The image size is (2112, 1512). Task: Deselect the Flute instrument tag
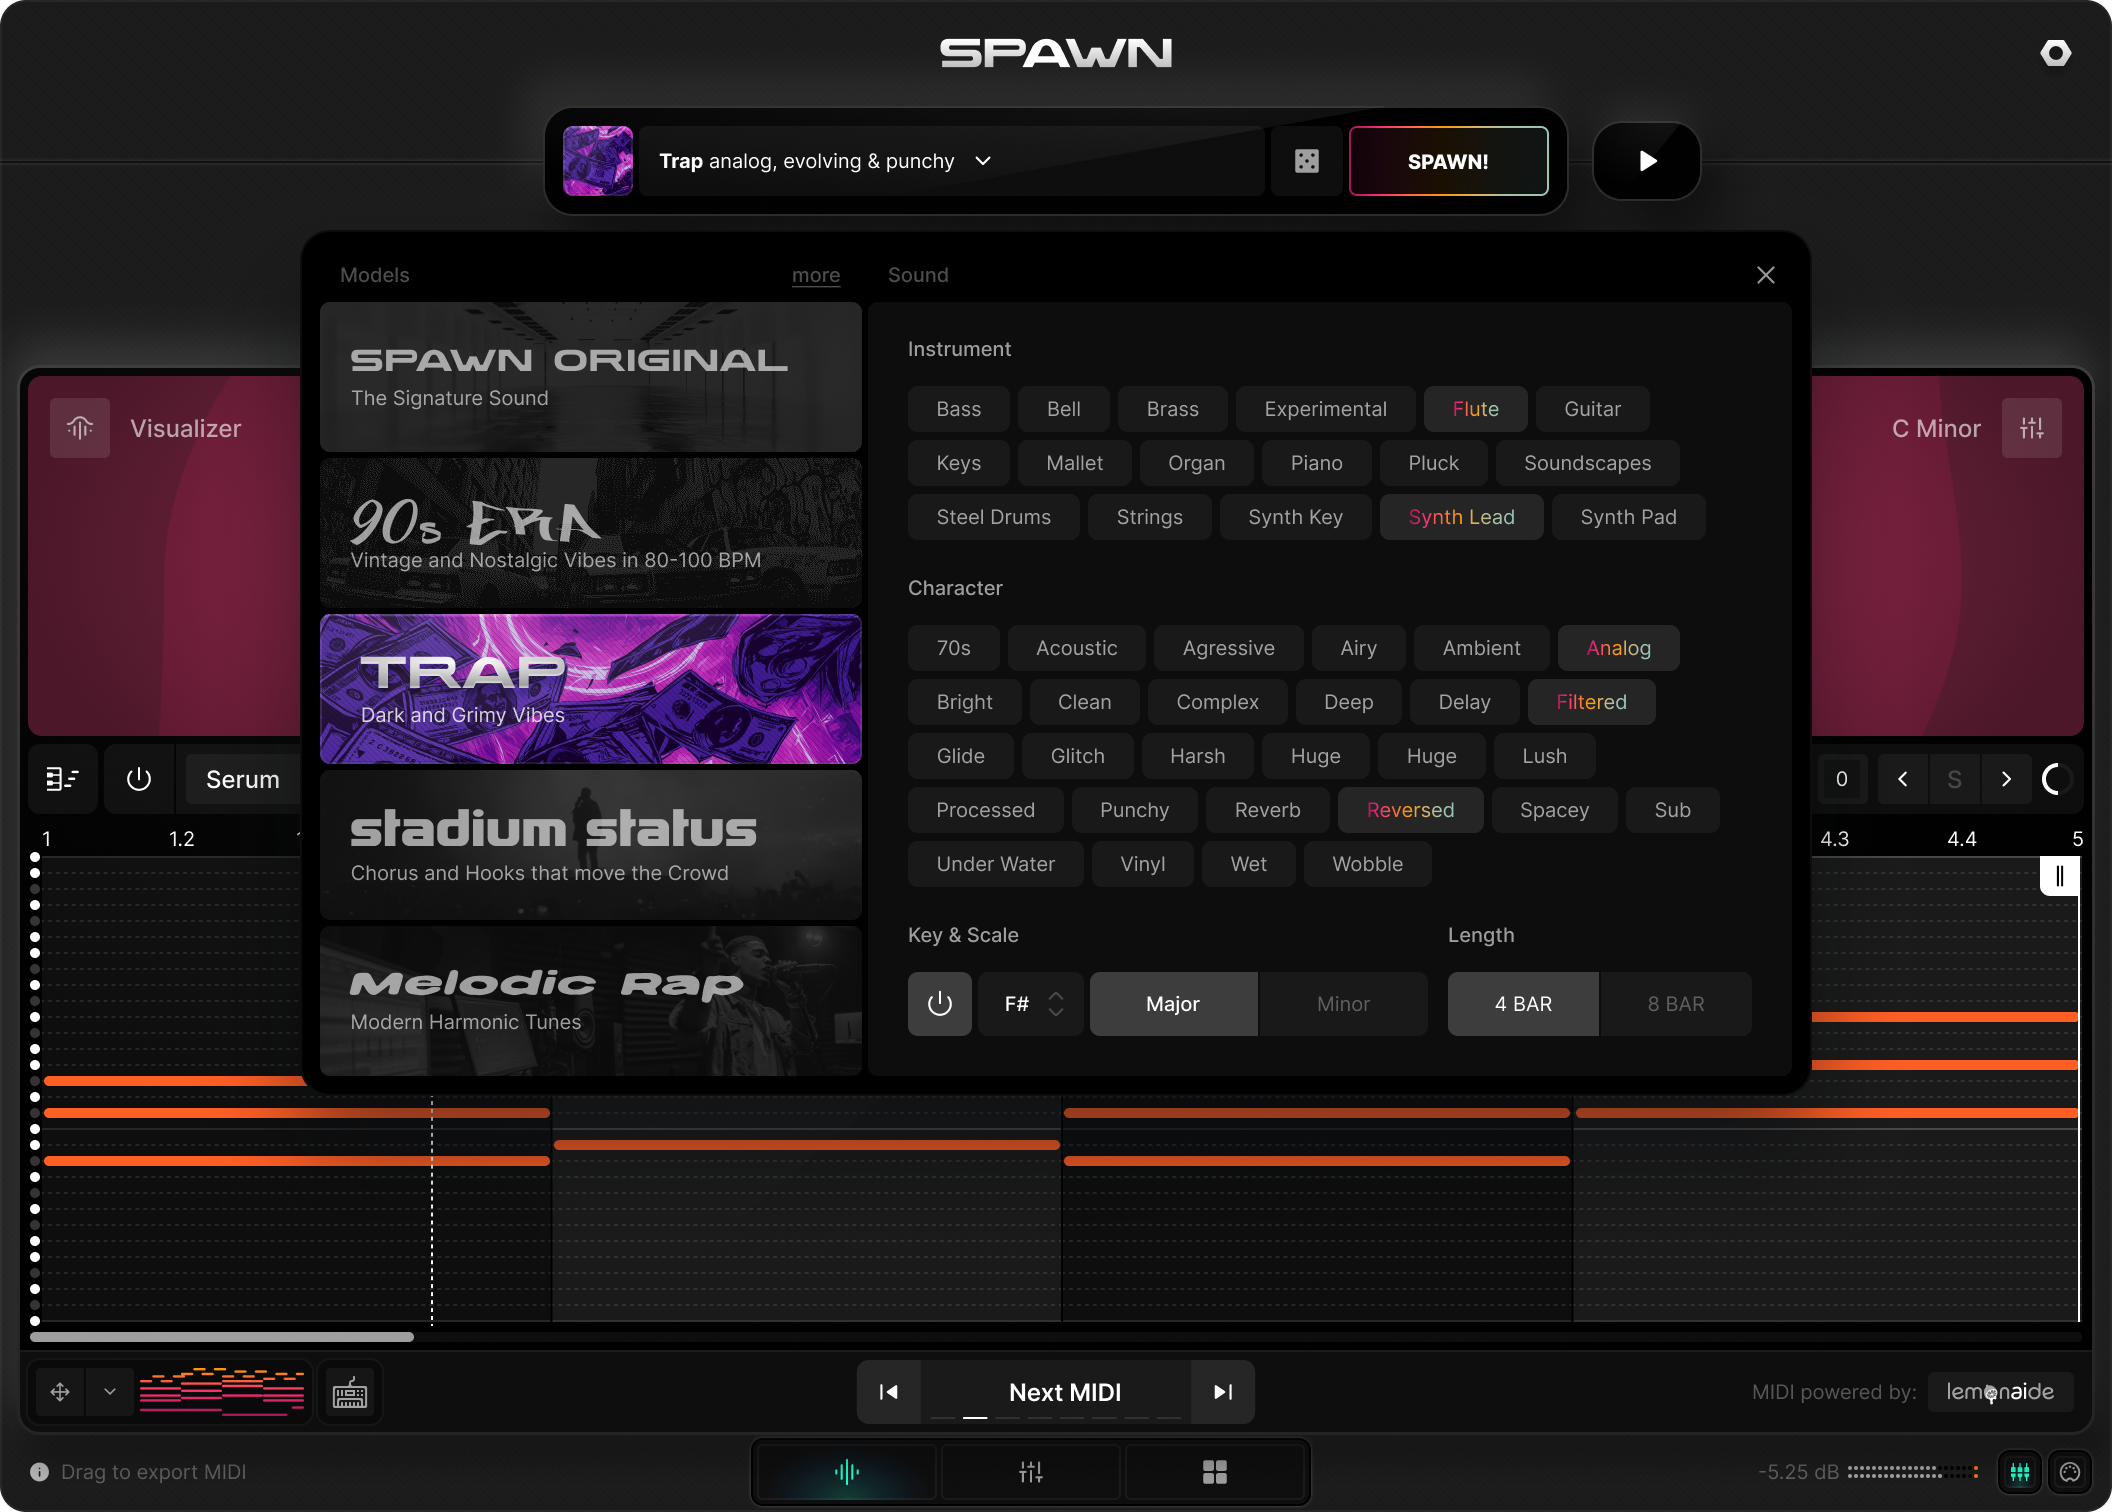click(x=1475, y=409)
